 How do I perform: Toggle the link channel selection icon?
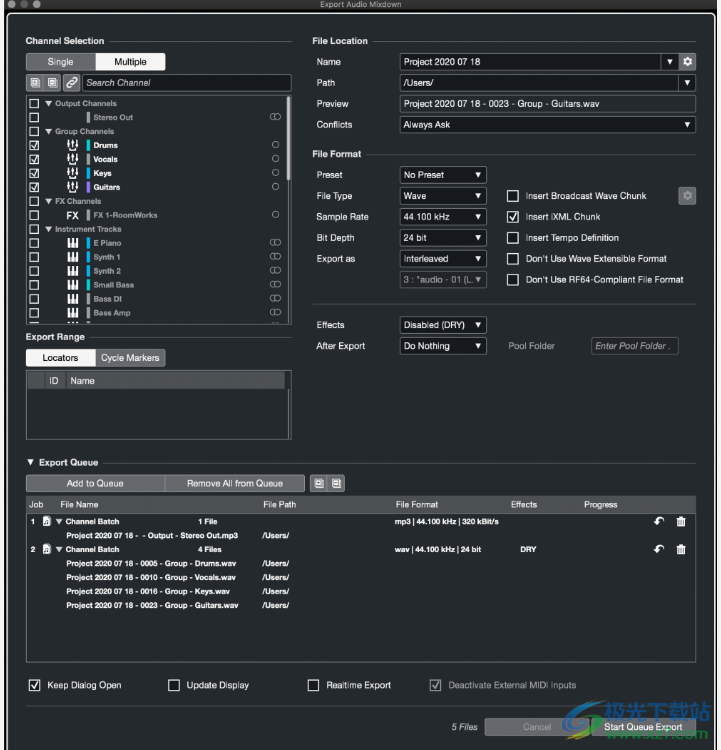click(x=71, y=83)
